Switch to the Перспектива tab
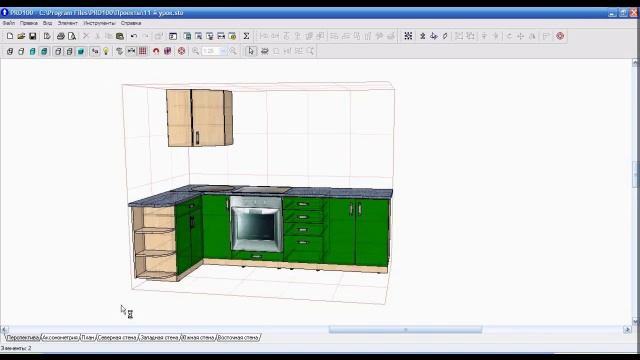The height and width of the screenshot is (360, 640). click(23, 338)
